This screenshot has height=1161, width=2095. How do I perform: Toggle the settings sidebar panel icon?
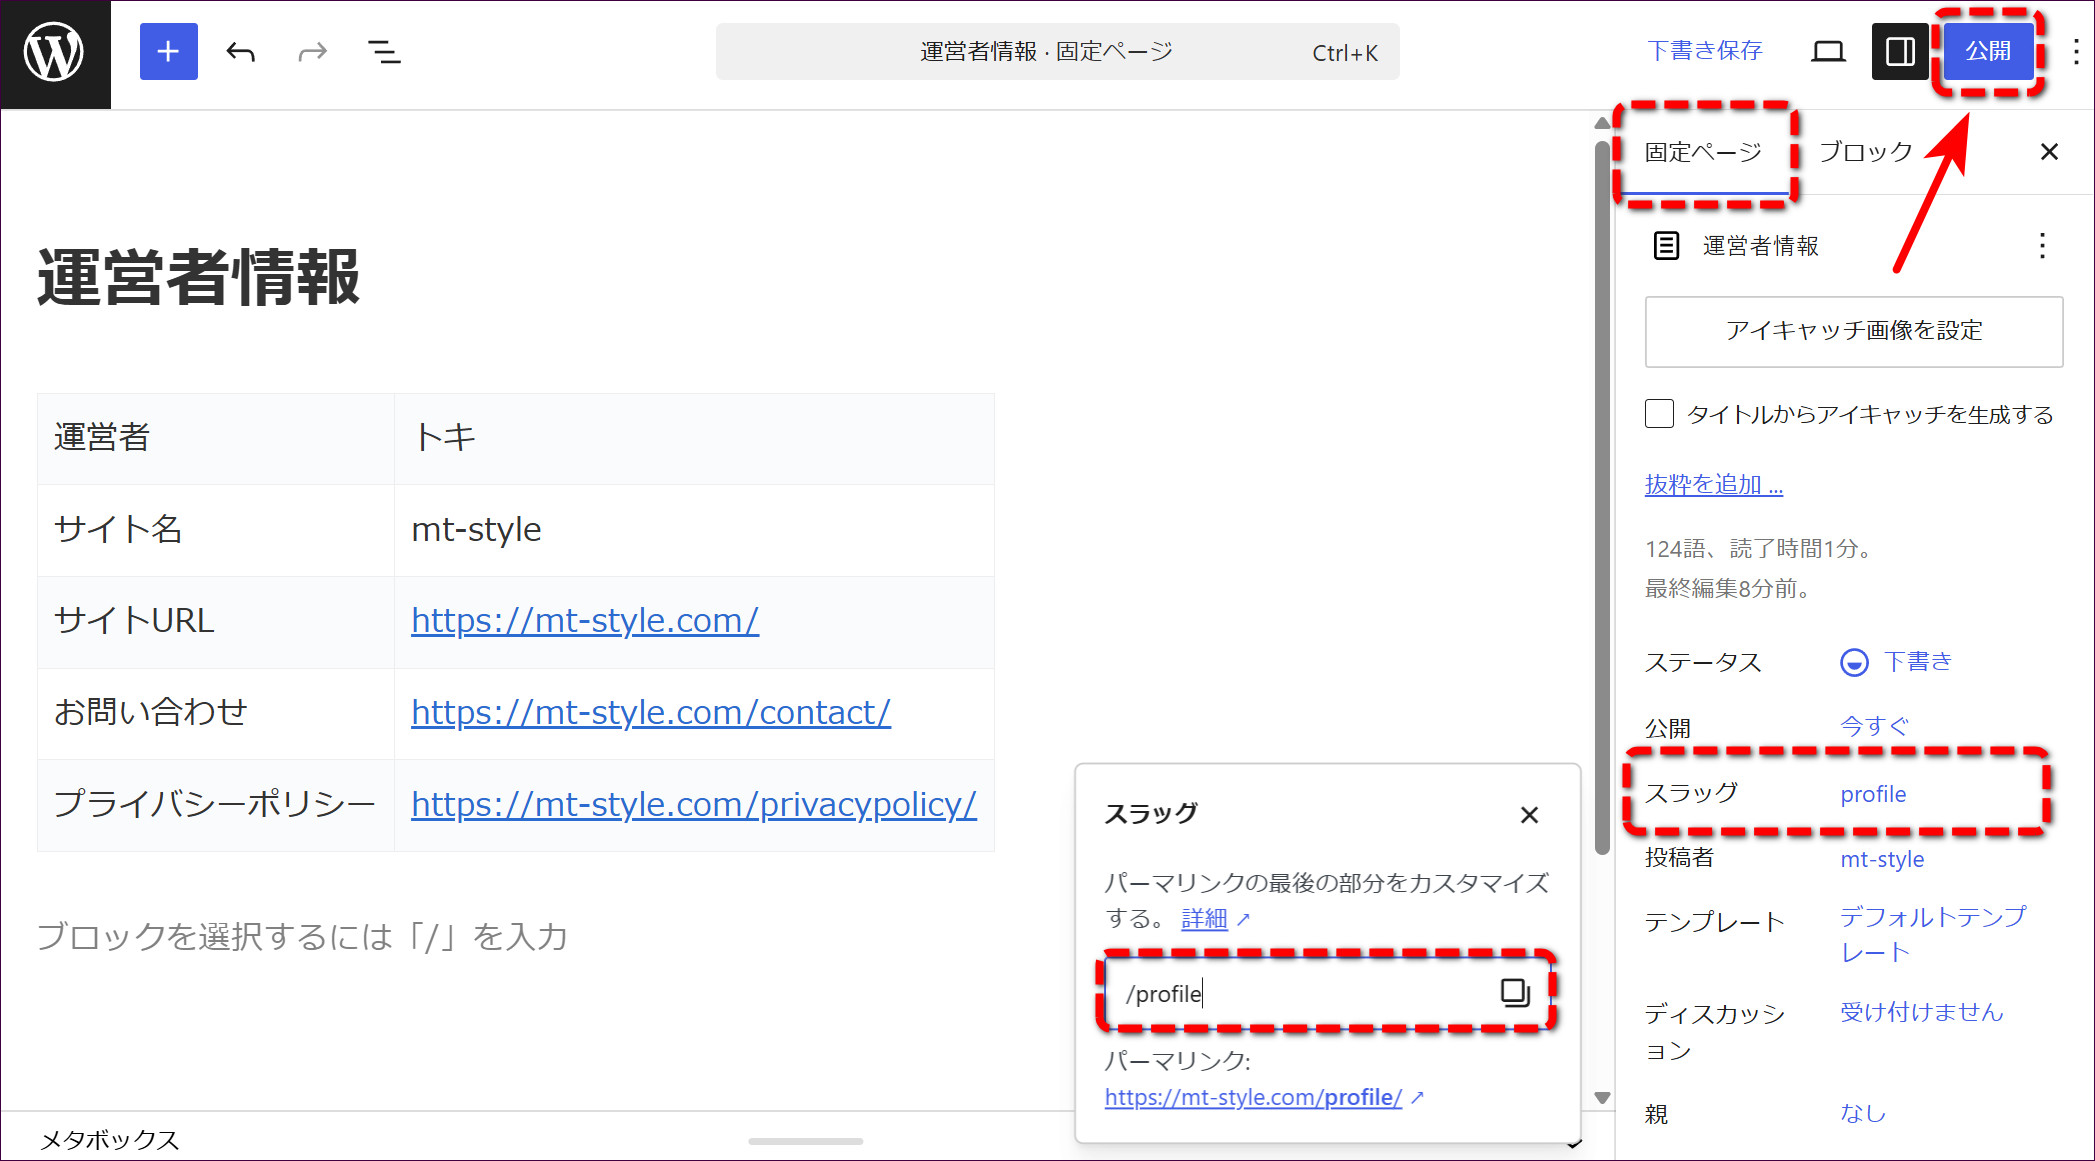(1900, 52)
